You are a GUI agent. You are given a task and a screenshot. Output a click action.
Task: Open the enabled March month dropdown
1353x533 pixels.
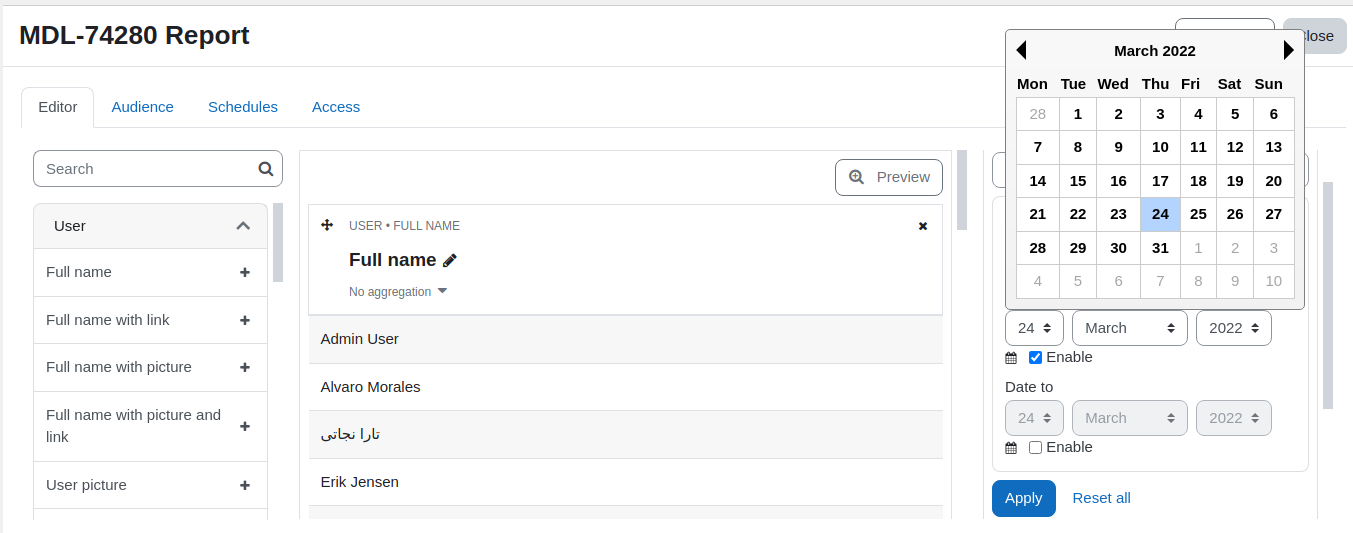[1130, 328]
